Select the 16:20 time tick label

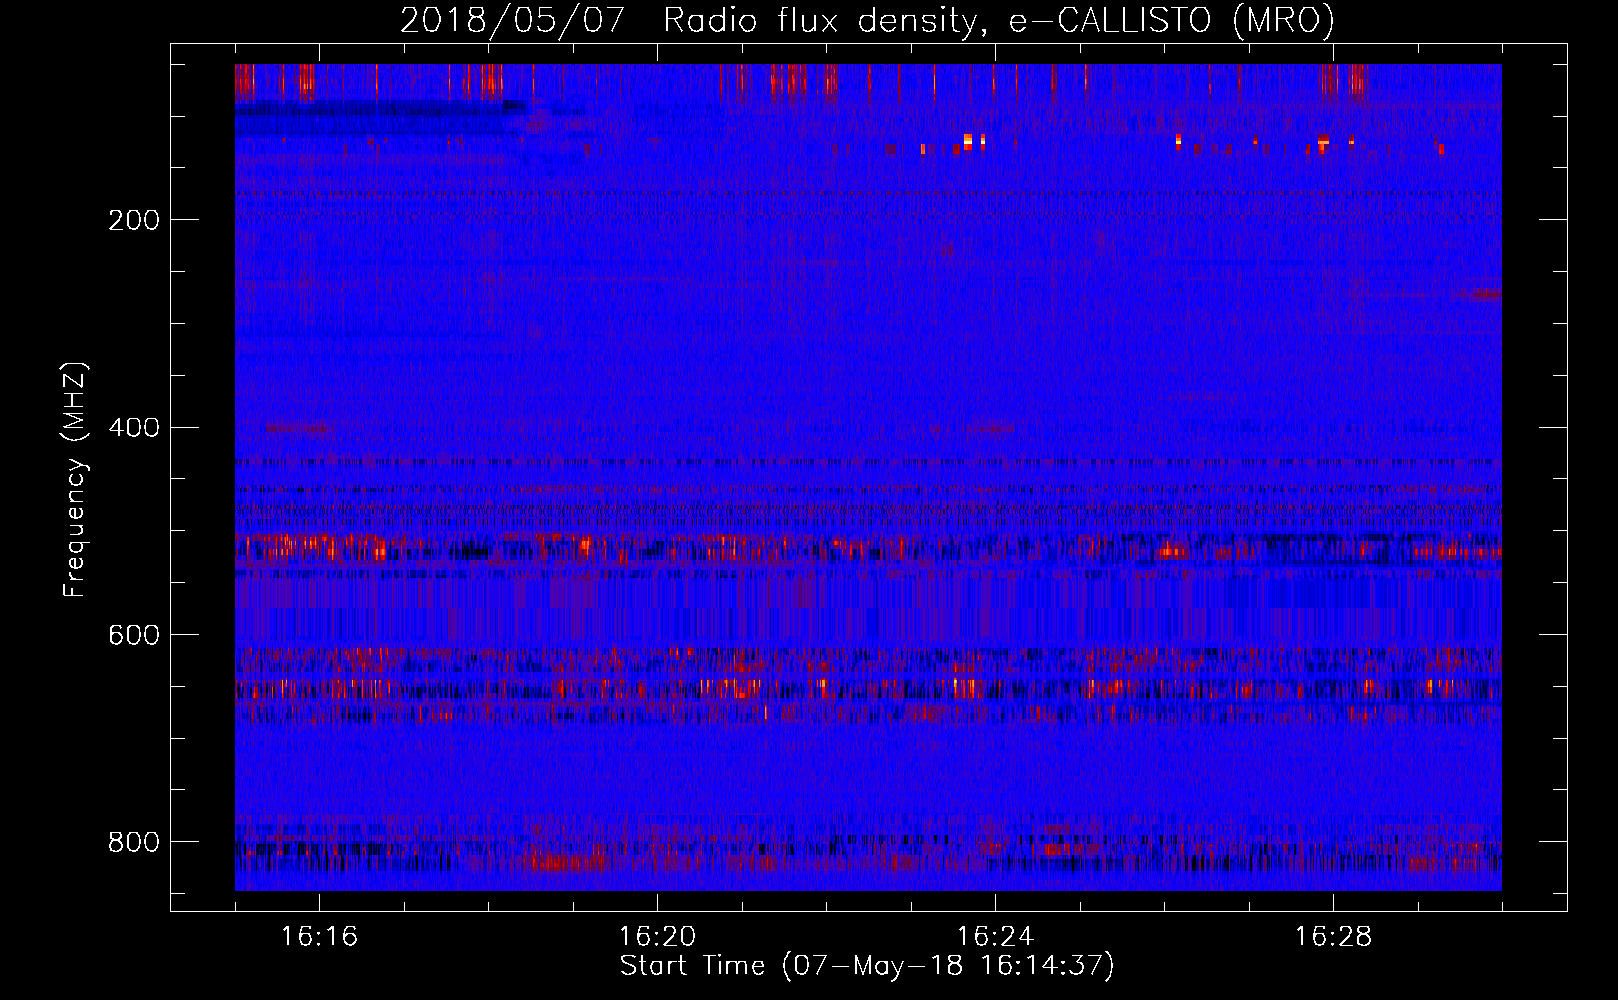coord(657,936)
